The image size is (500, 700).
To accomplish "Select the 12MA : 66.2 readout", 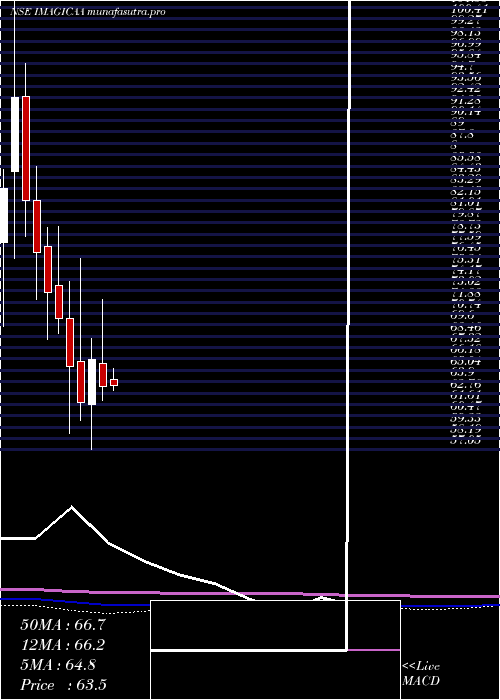I will tap(63, 645).
